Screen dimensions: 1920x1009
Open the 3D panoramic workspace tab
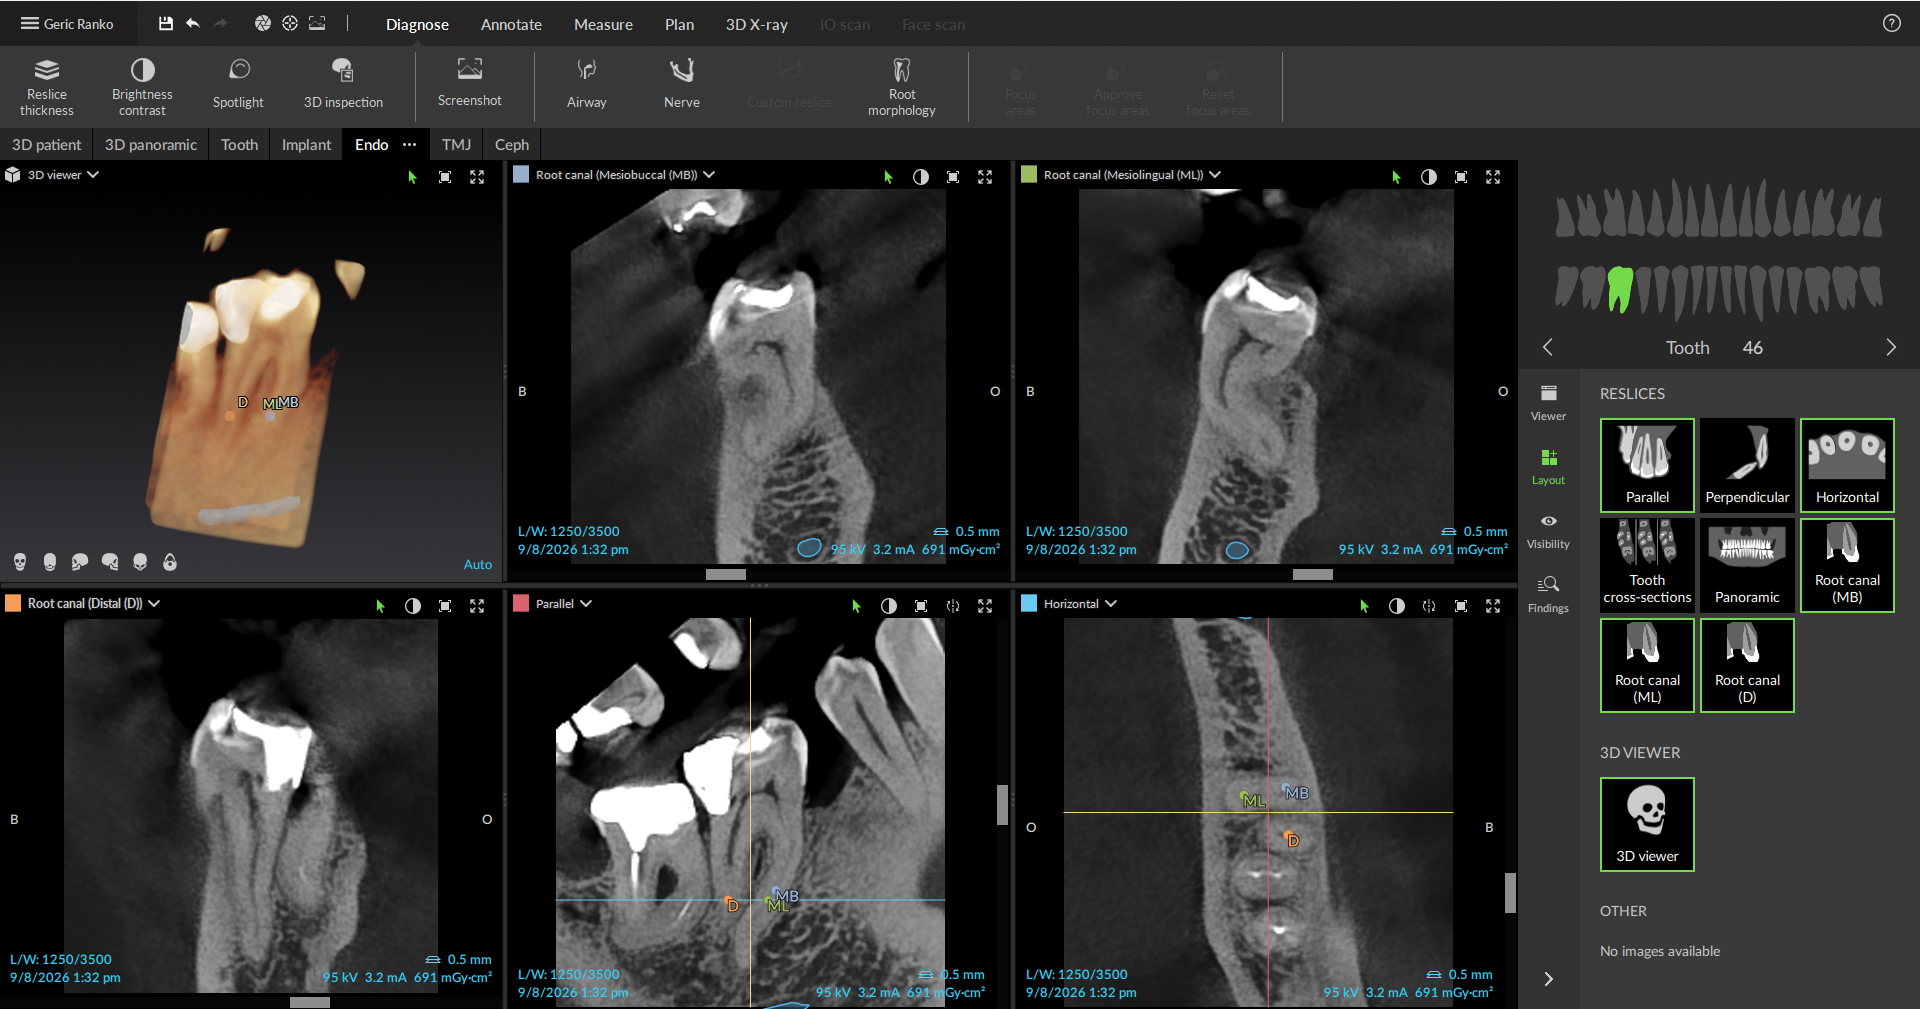click(x=151, y=145)
